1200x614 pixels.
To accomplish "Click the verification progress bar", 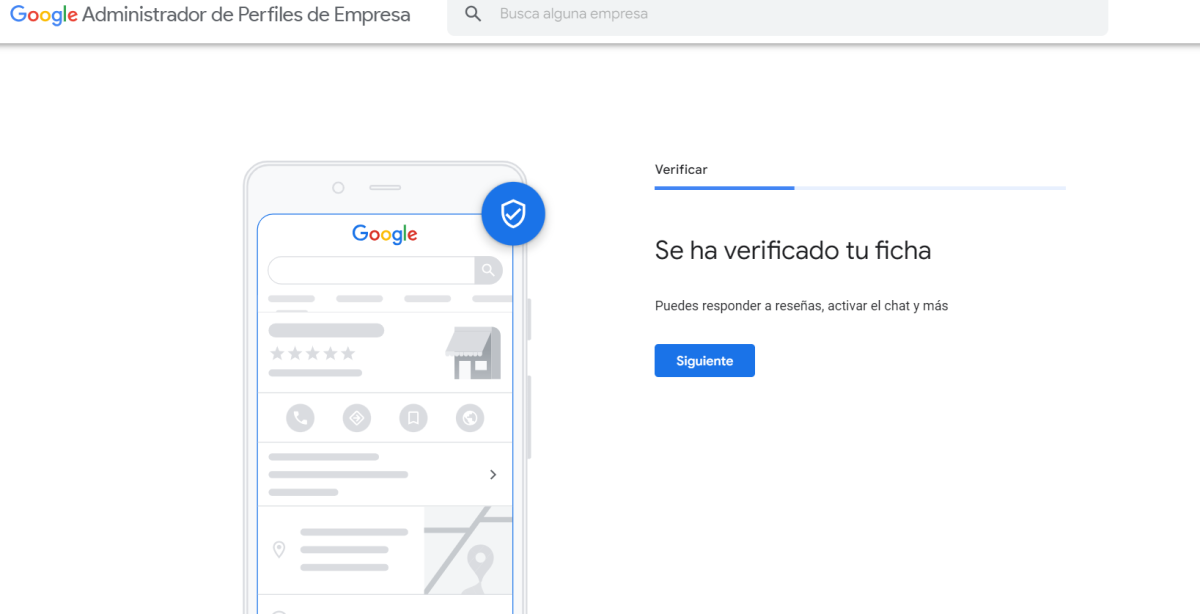I will click(x=860, y=188).
